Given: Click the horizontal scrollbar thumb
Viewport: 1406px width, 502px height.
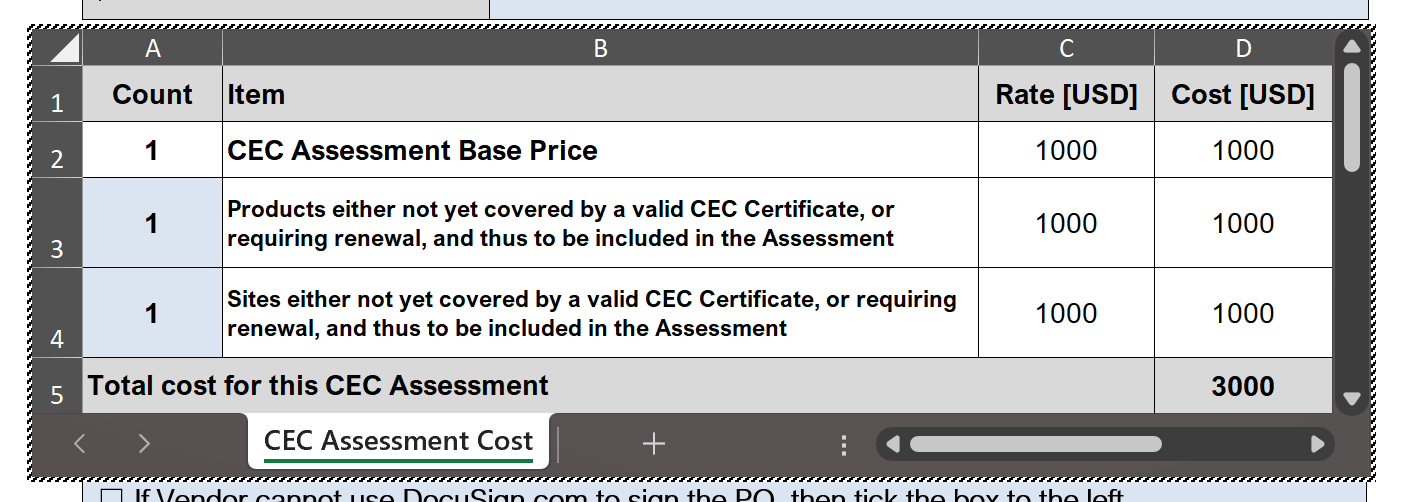Looking at the screenshot, I should [1035, 444].
